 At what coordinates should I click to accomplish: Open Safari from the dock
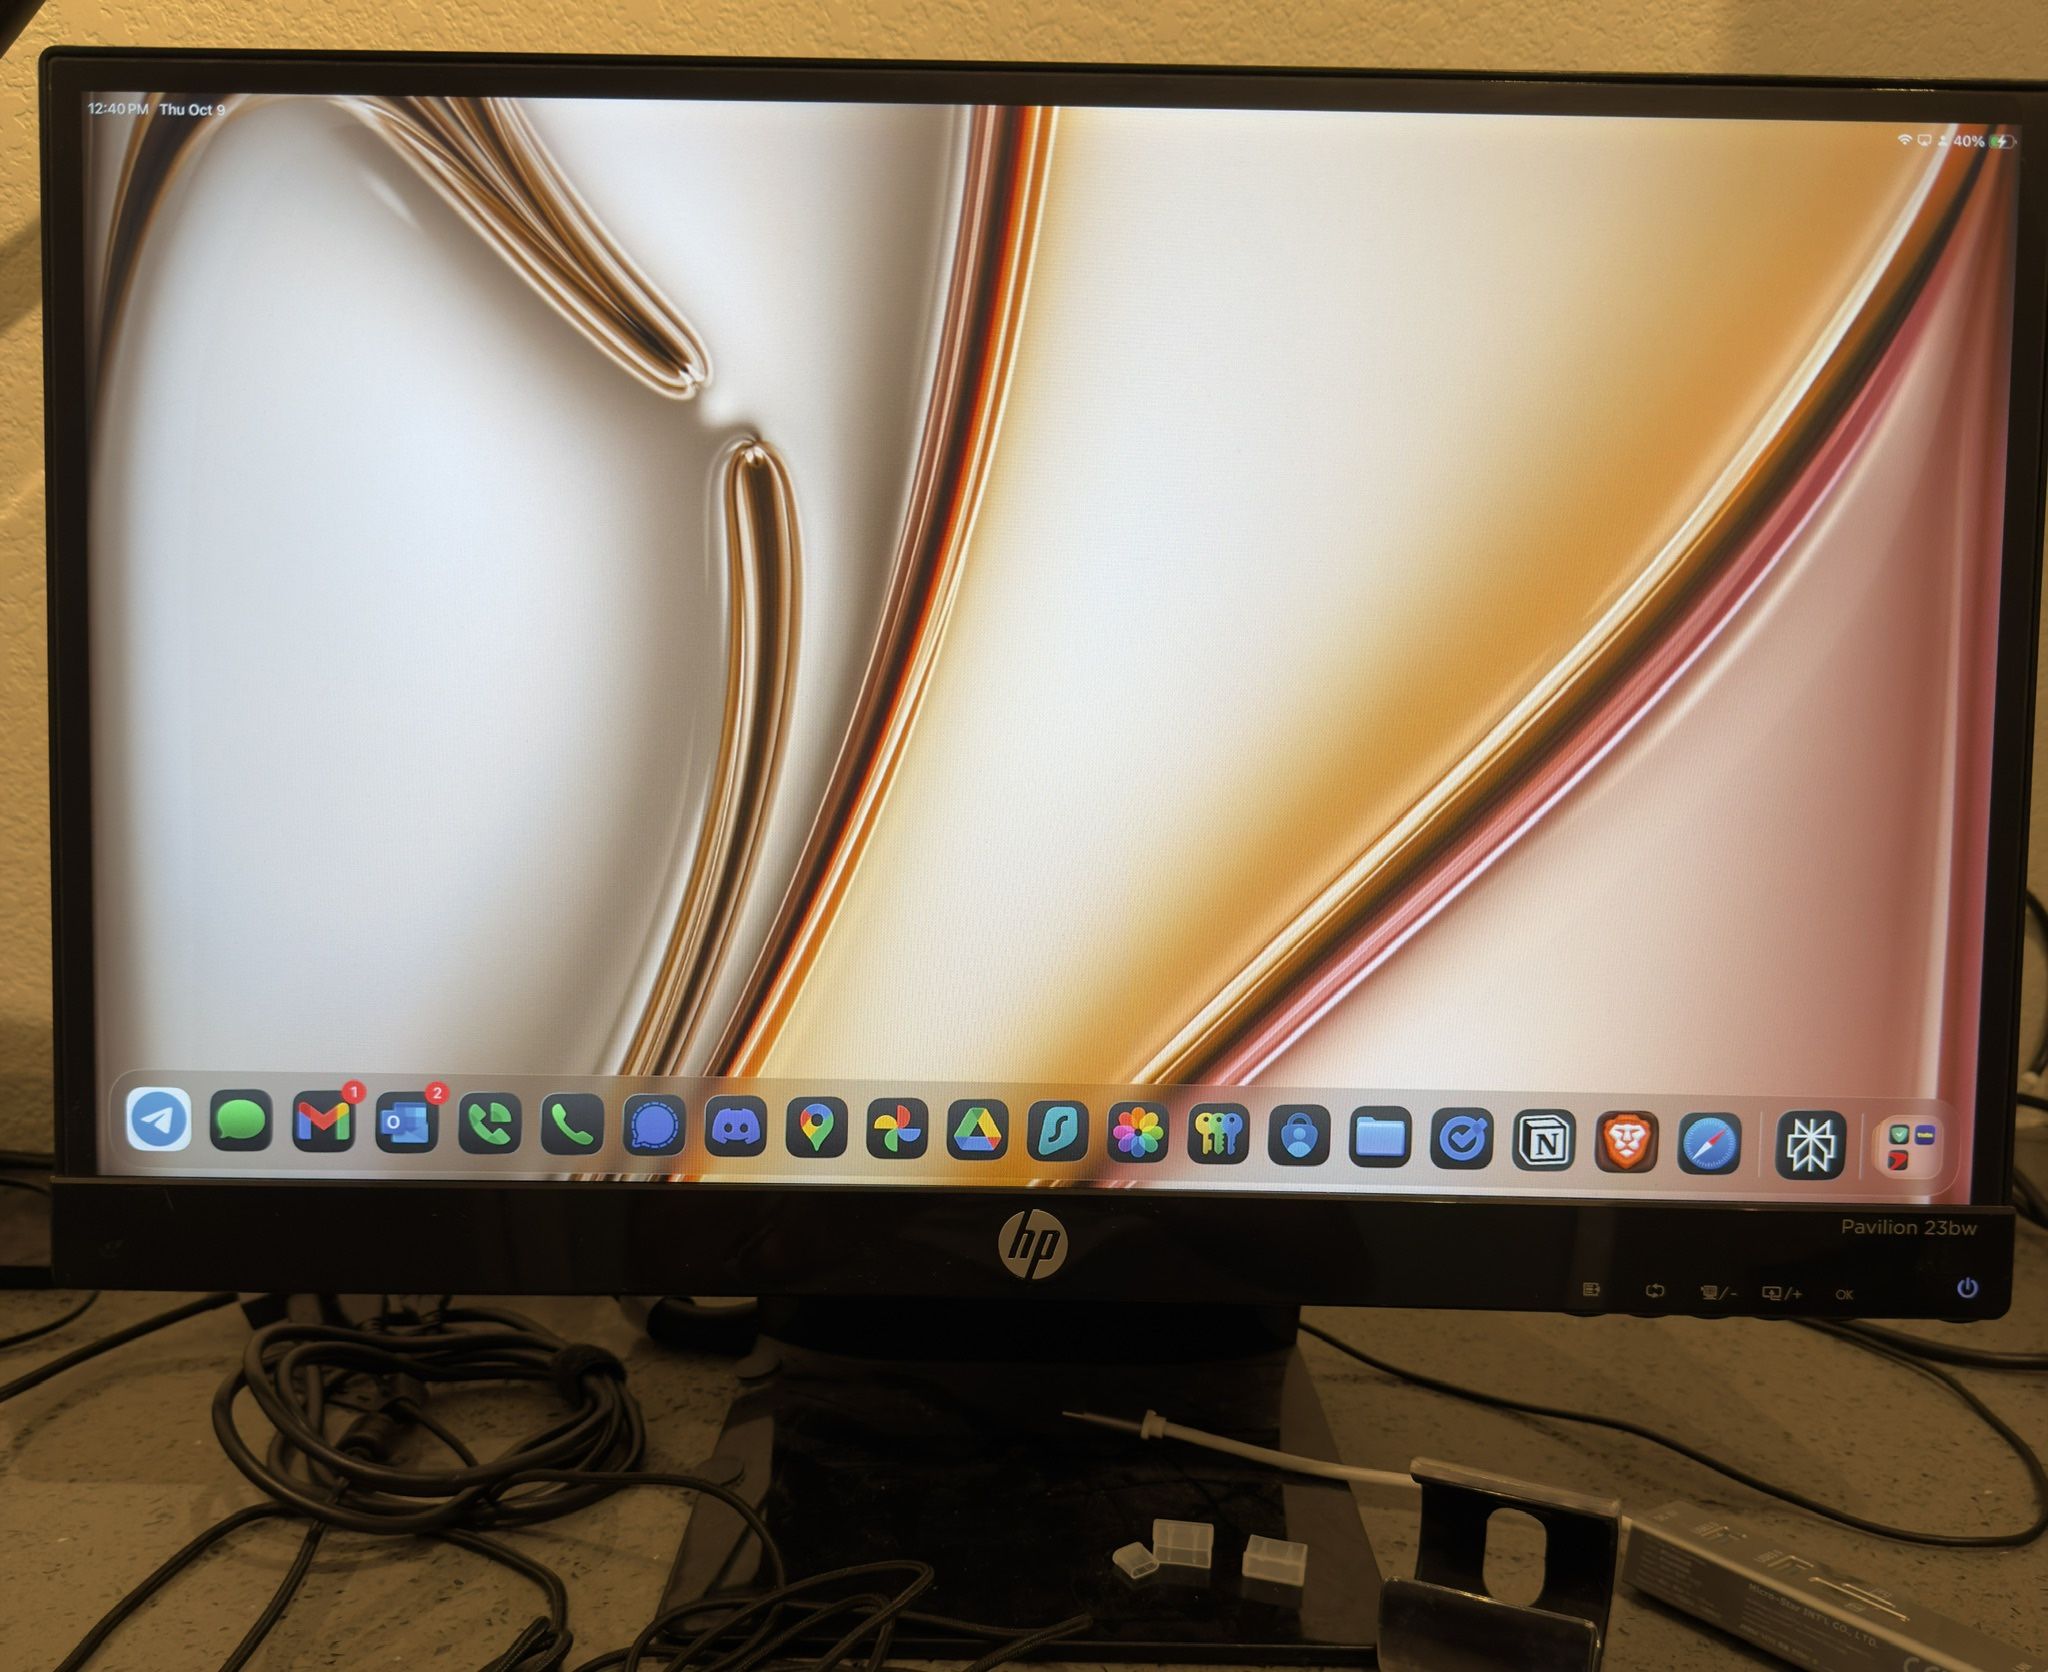click(1709, 1144)
